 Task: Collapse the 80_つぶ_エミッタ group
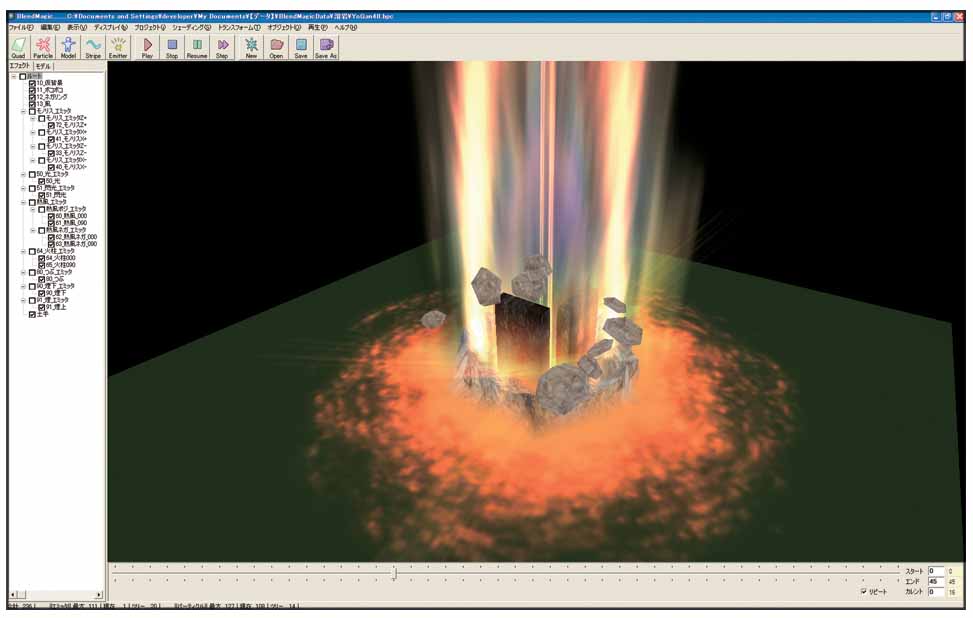coord(24,272)
